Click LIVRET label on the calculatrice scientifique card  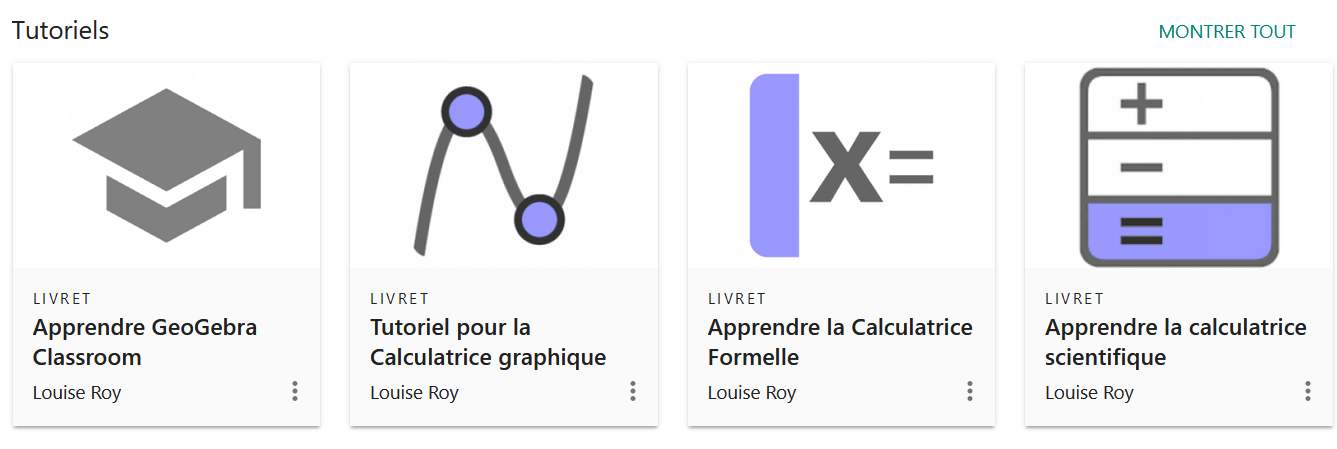tap(1074, 298)
